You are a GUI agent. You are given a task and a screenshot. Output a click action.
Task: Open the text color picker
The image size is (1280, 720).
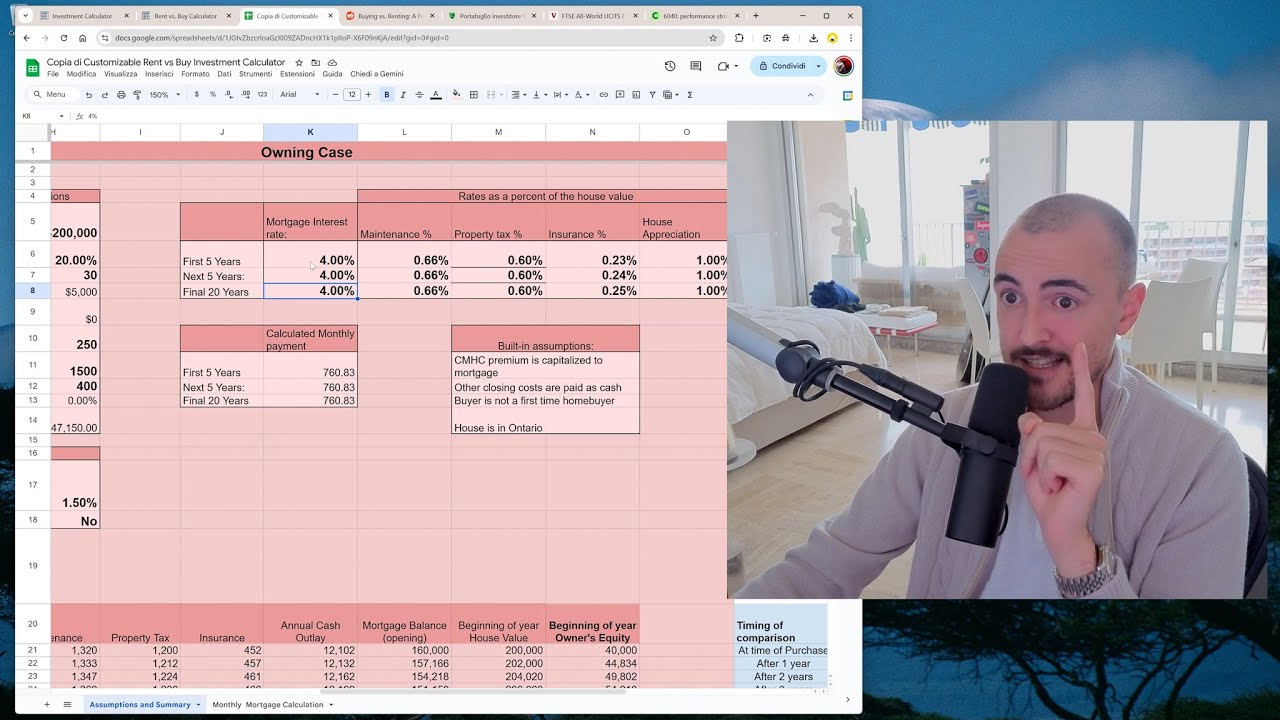(x=436, y=95)
